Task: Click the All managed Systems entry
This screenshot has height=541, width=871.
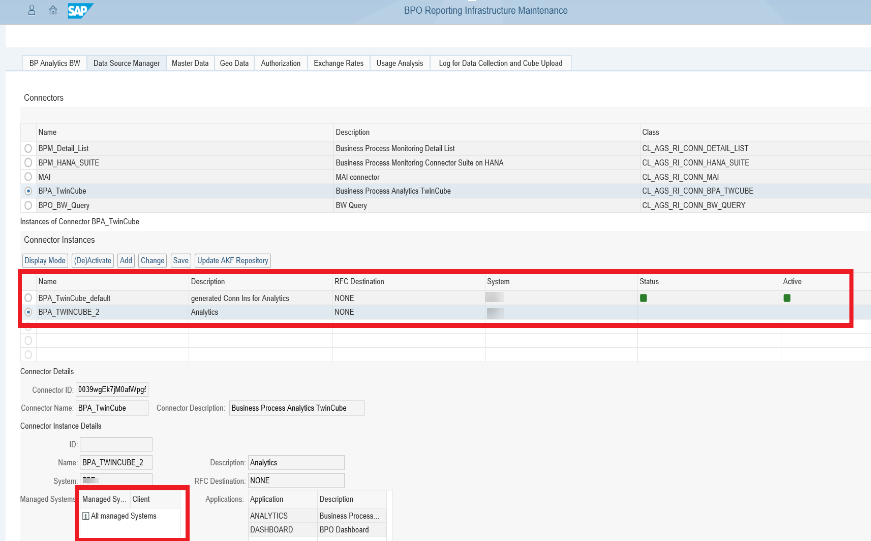Action: click(x=123, y=516)
